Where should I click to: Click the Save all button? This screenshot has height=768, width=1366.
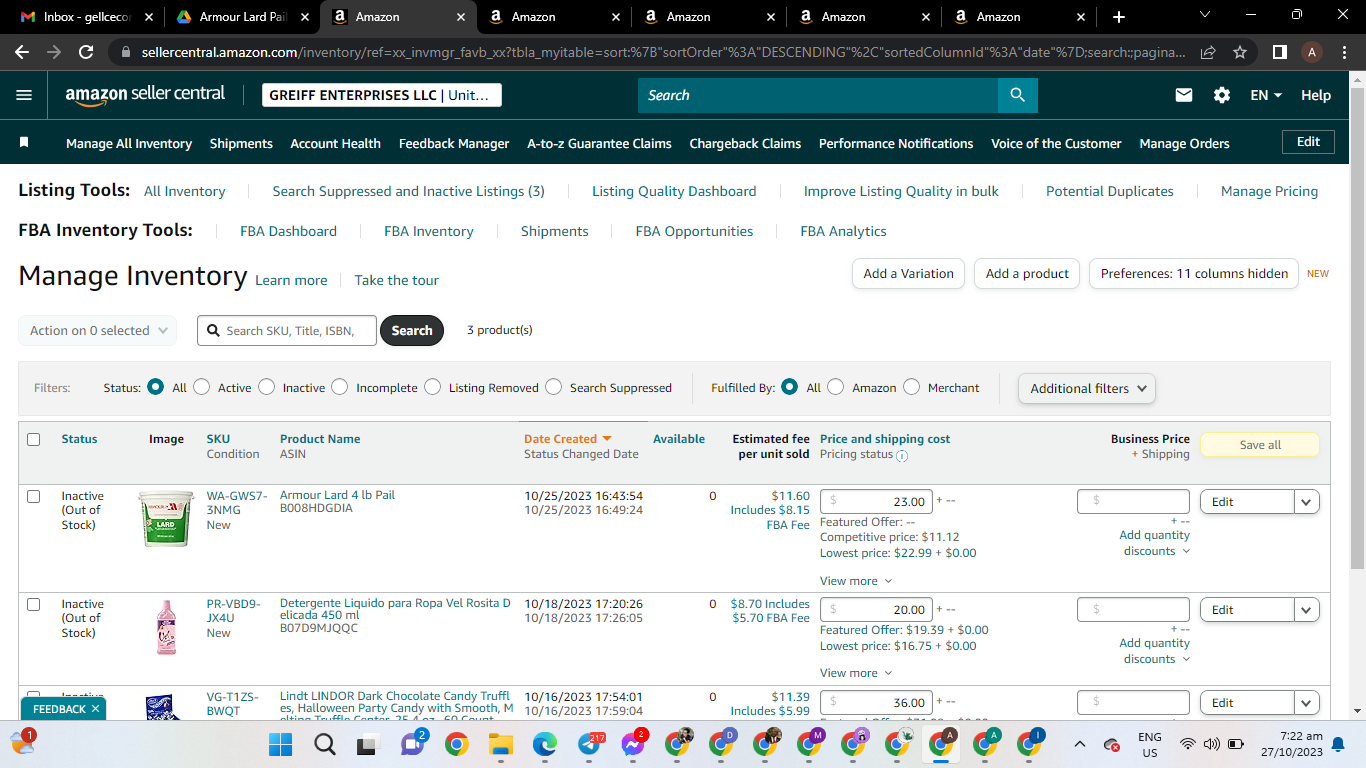coord(1260,445)
